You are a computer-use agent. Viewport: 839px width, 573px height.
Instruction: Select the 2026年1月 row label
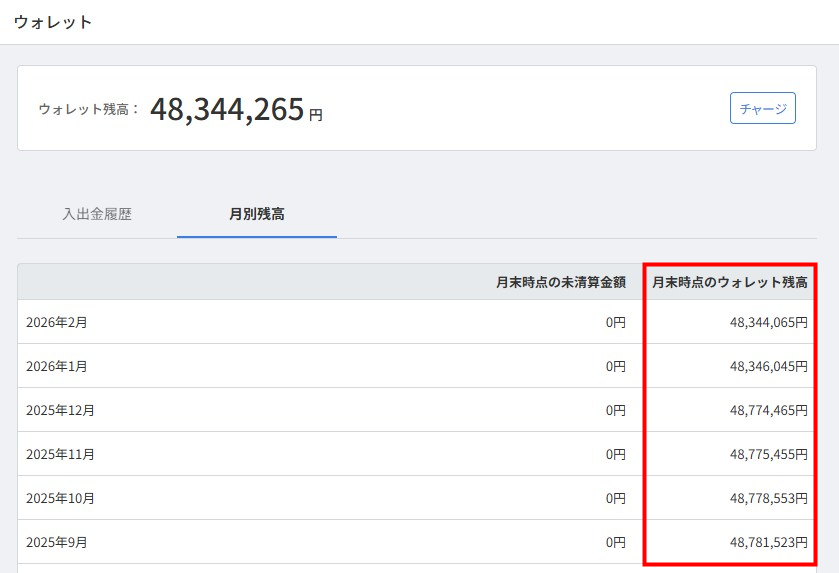pos(57,367)
